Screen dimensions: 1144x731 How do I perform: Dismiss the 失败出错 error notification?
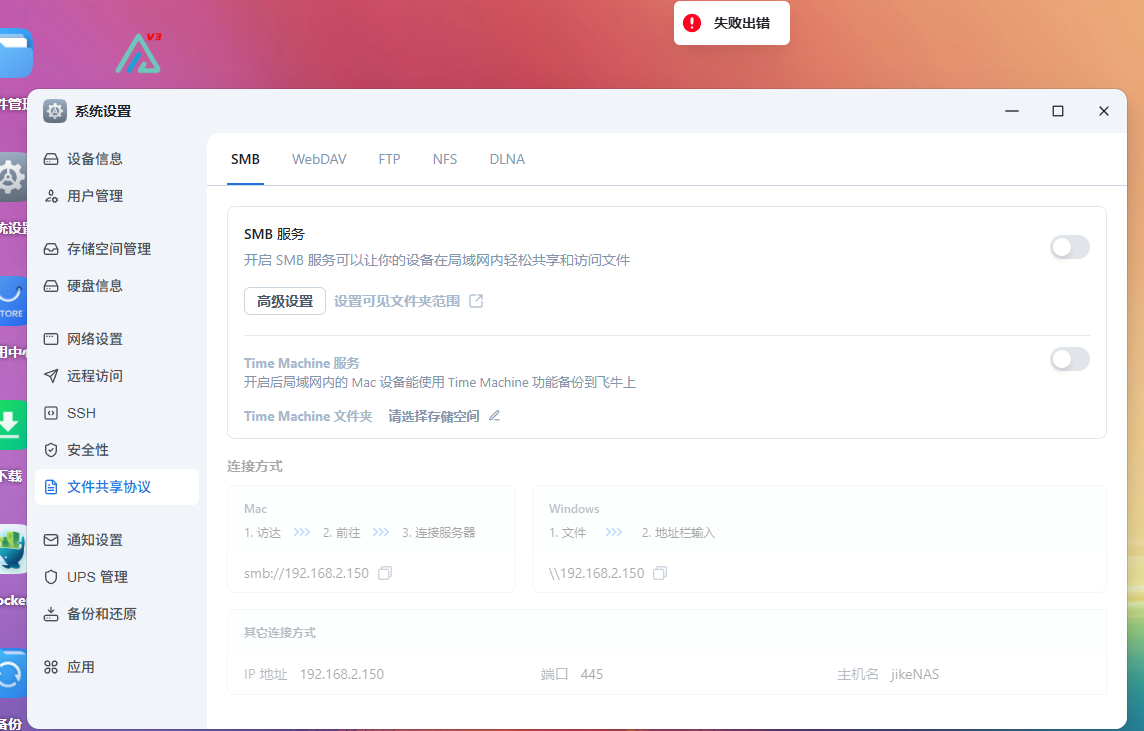(731, 22)
